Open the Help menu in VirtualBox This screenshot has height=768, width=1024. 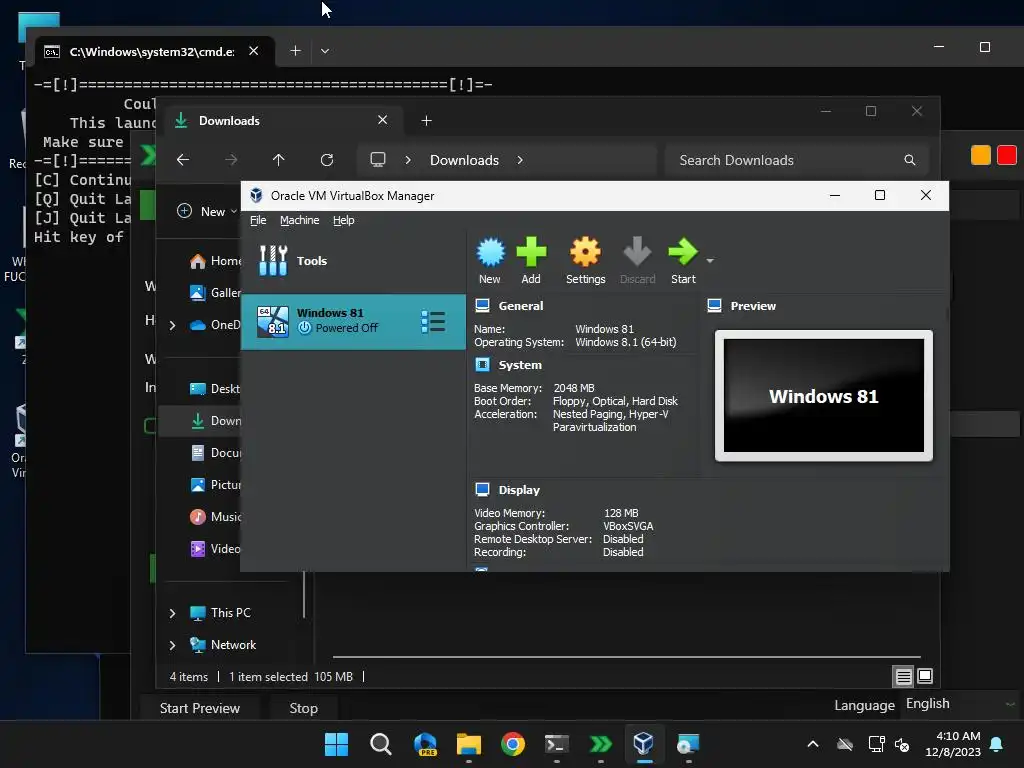click(x=344, y=220)
